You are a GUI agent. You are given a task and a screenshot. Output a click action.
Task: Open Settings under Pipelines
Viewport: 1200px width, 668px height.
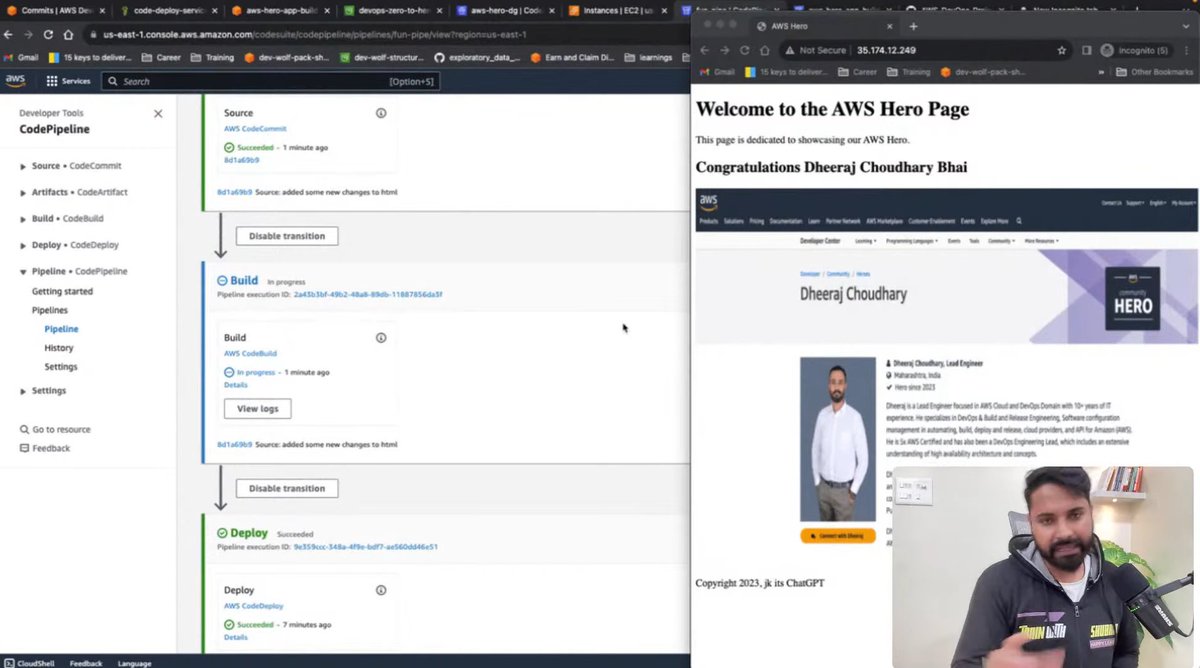point(61,367)
